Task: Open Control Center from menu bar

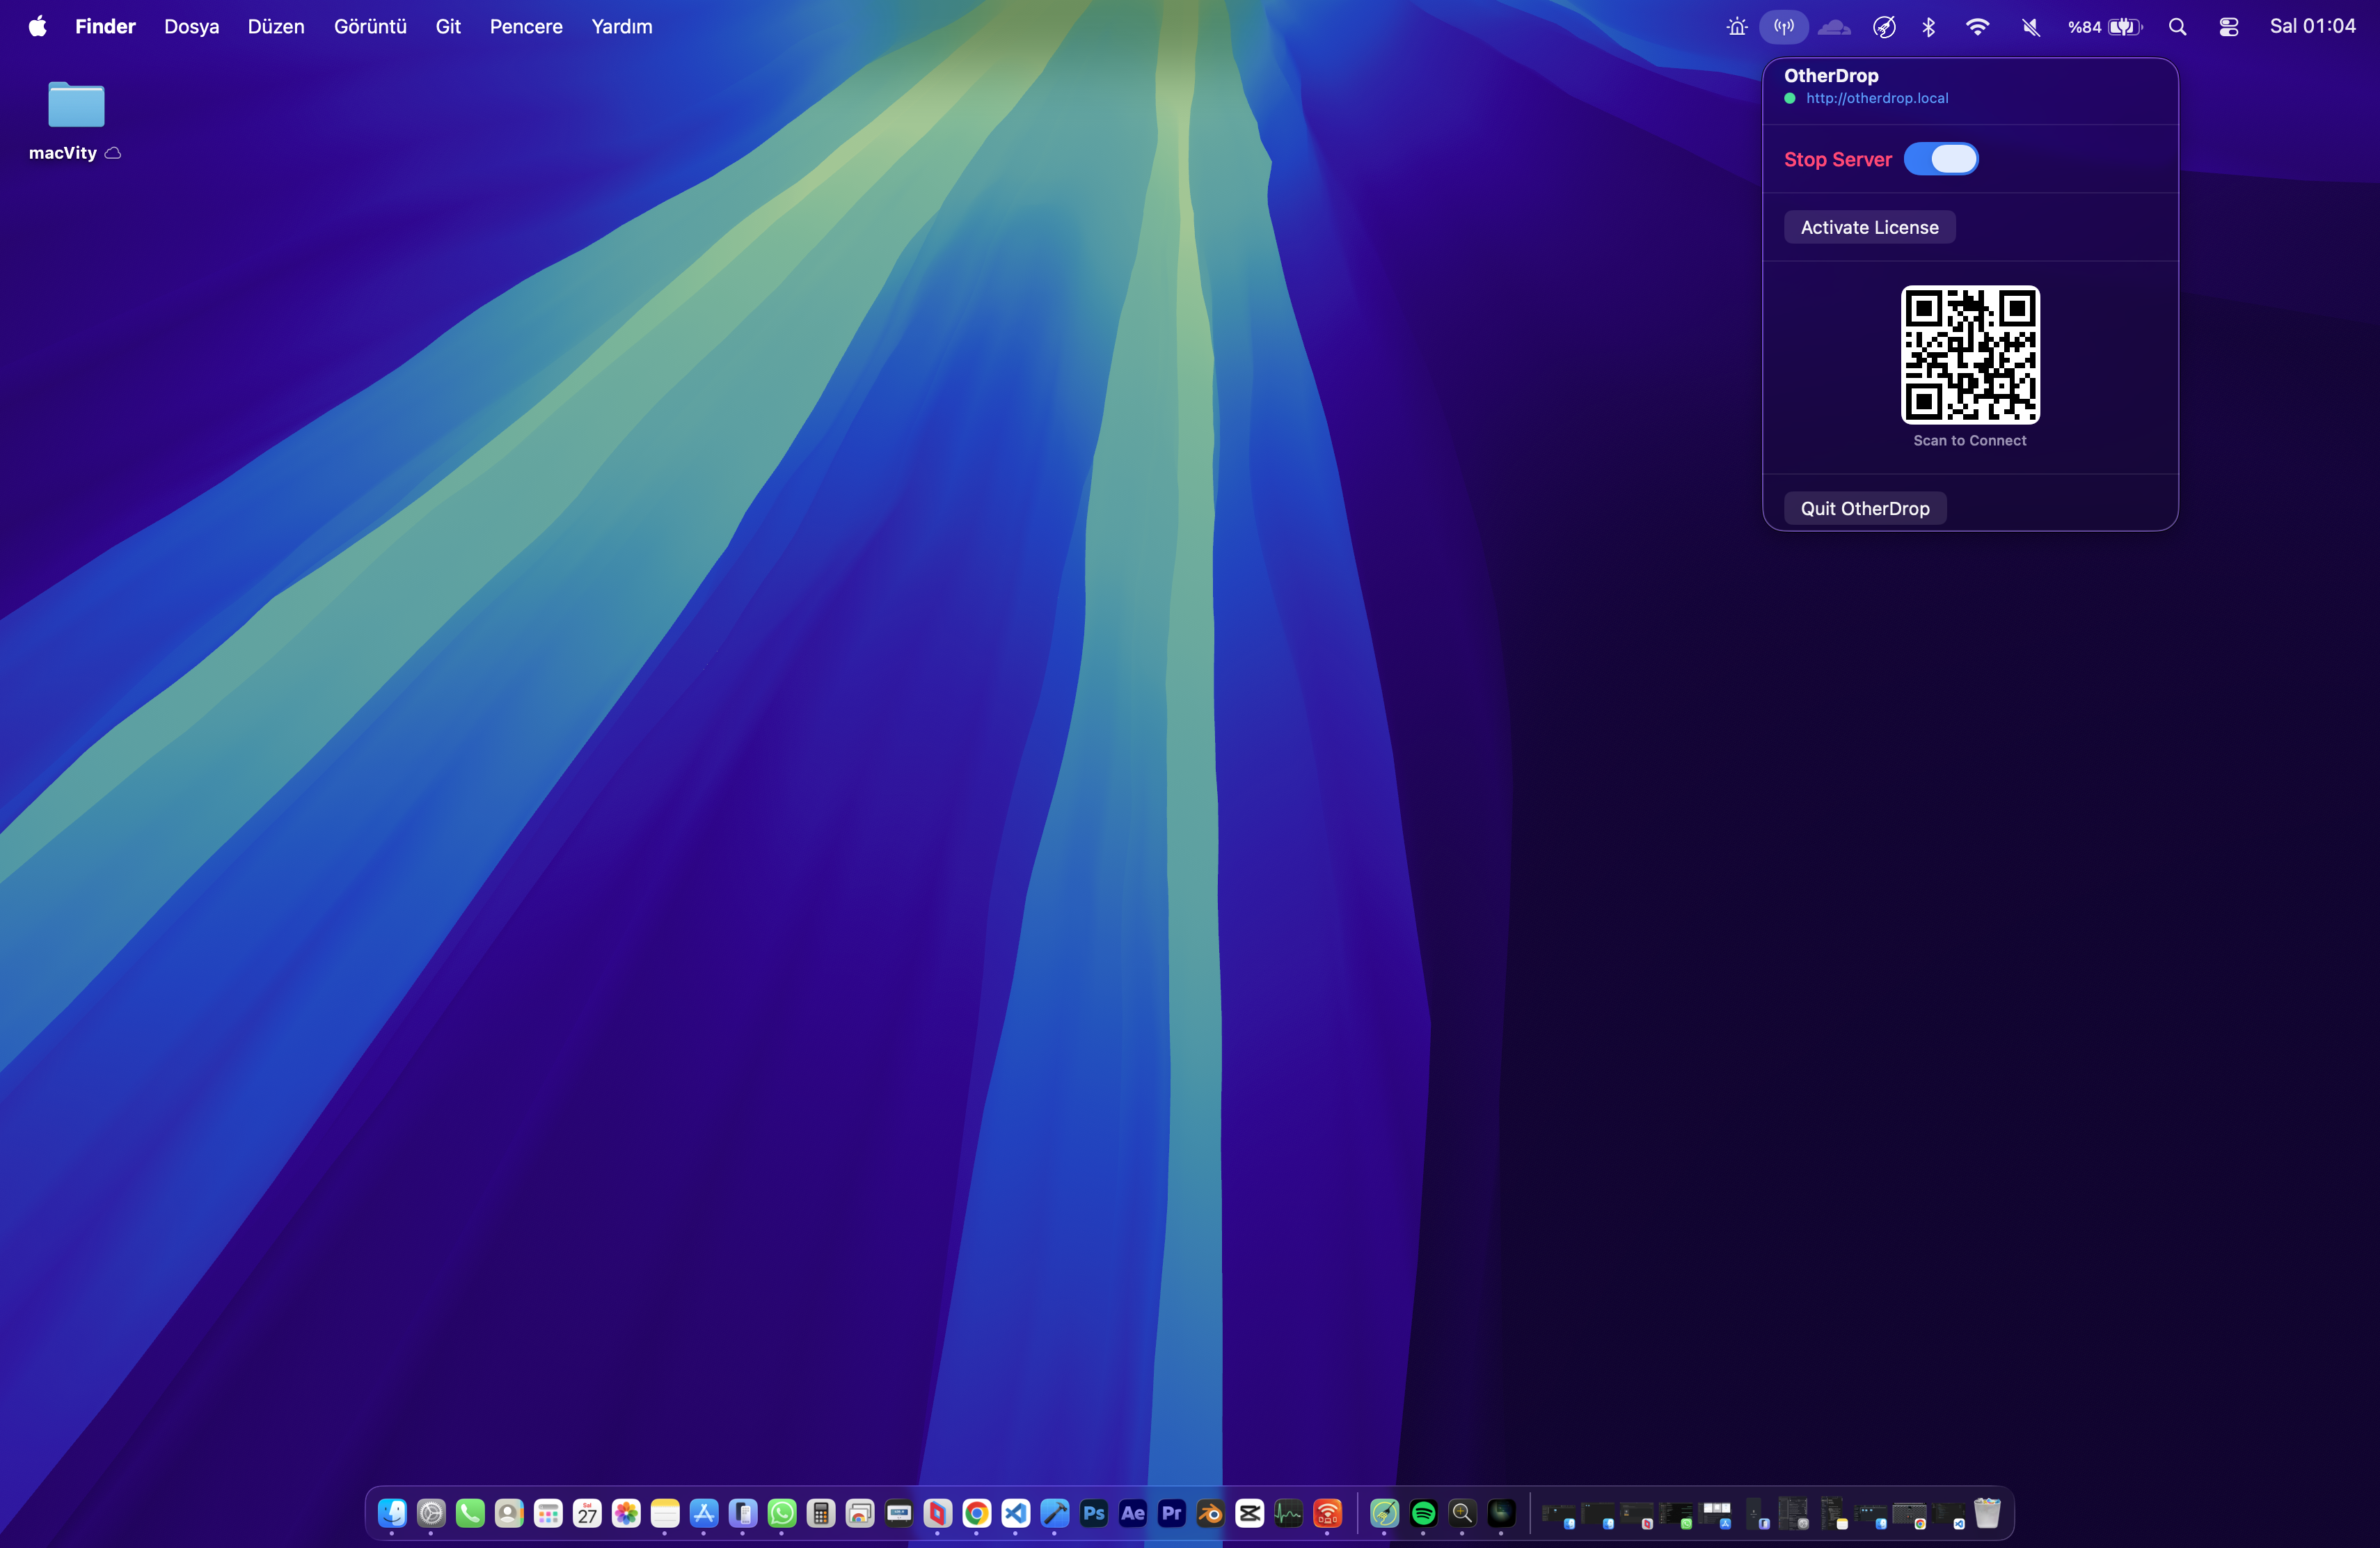Action: pyautogui.click(x=2228, y=27)
